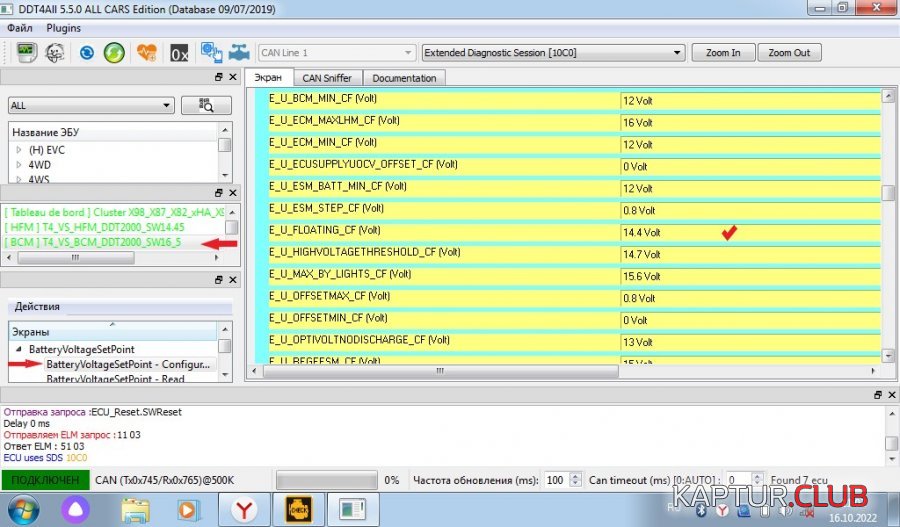This screenshot has height=527, width=900.
Task: Undock the Действия panel
Action: click(x=219, y=280)
